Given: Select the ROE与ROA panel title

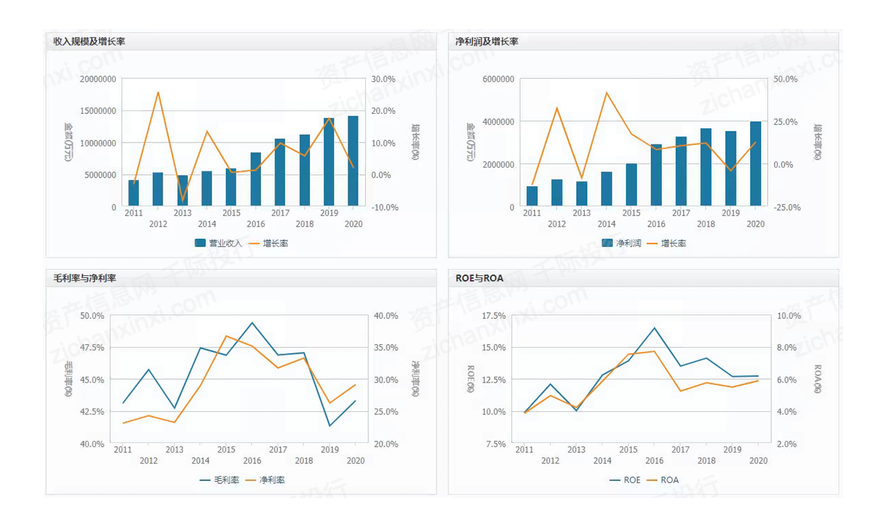Looking at the screenshot, I should (x=479, y=278).
